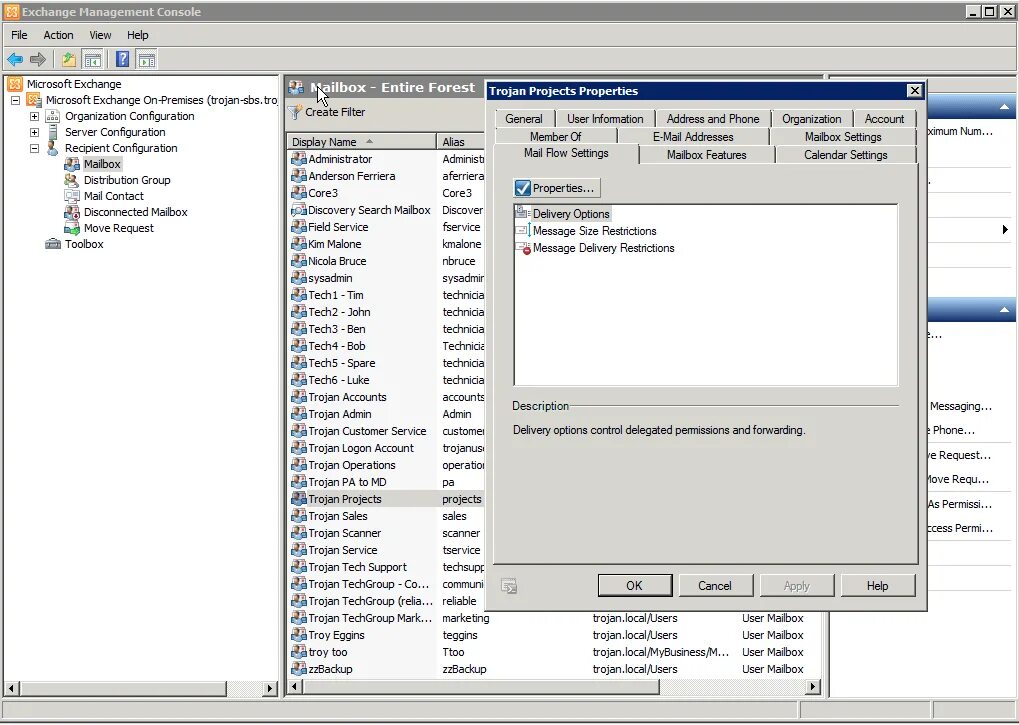Click the Discovery Search Mailbox icon
The image size is (1019, 725).
tap(299, 210)
